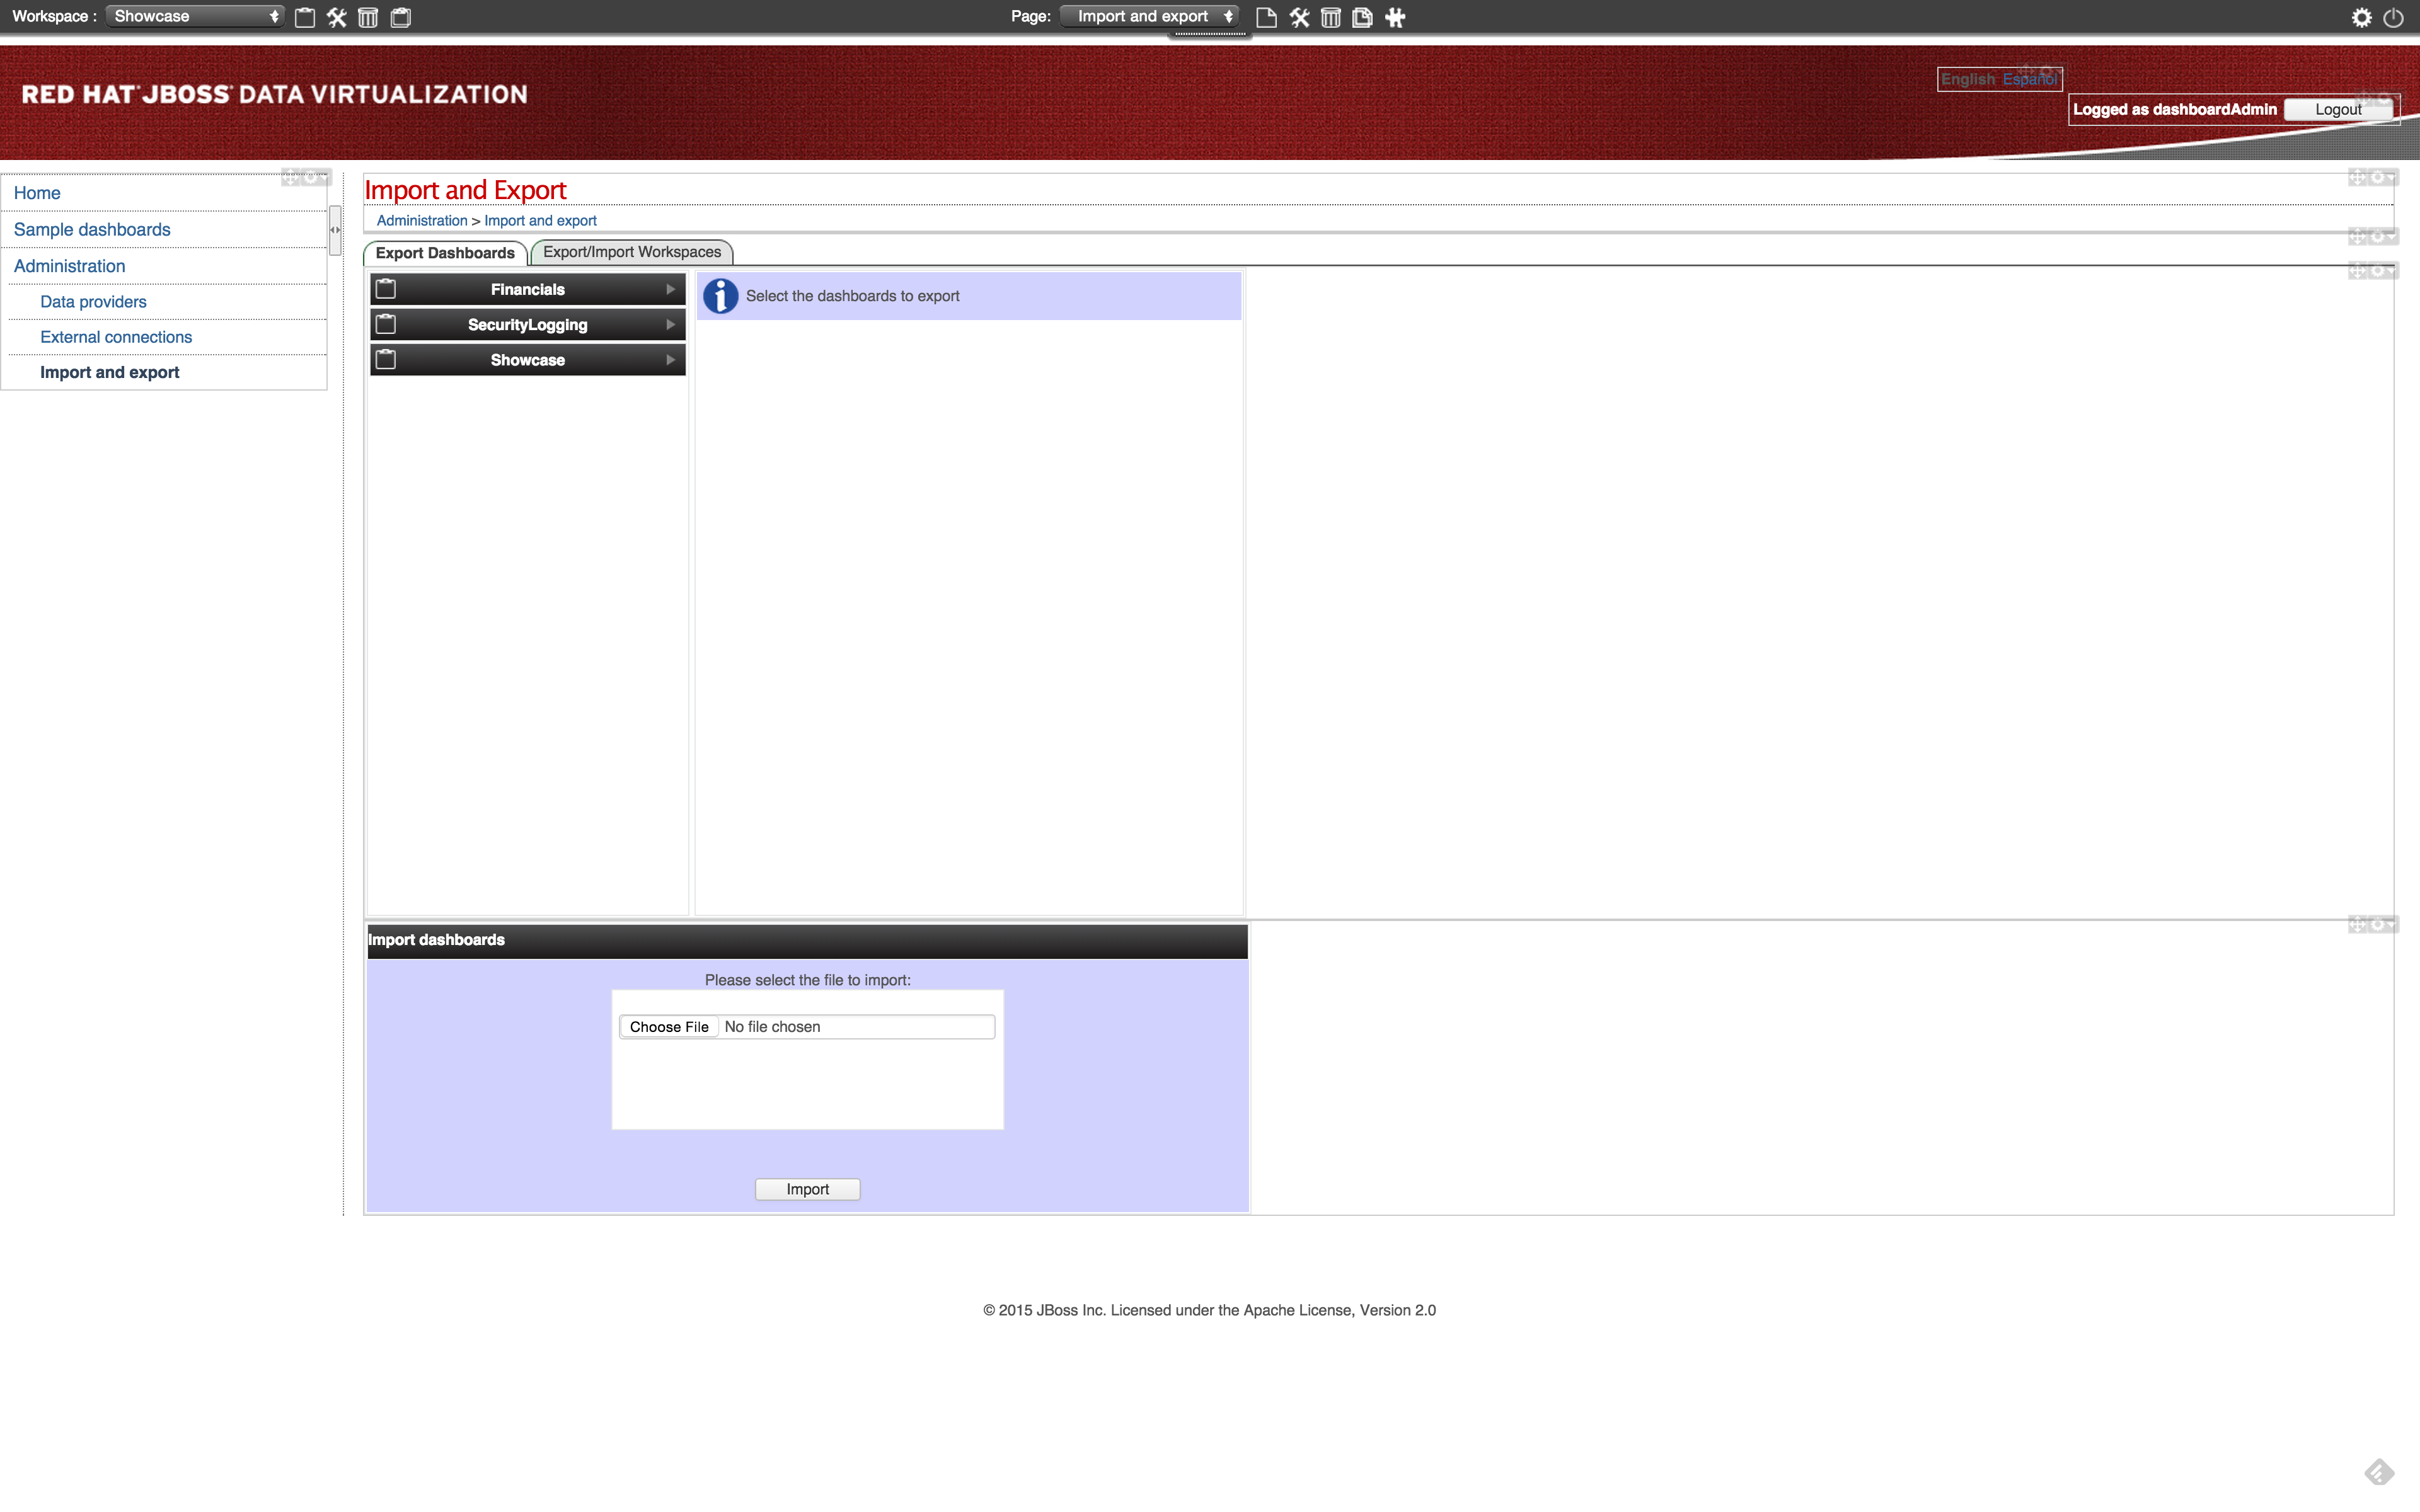Expand the Financials workspace entry
2420x1512 pixels.
coord(527,289)
